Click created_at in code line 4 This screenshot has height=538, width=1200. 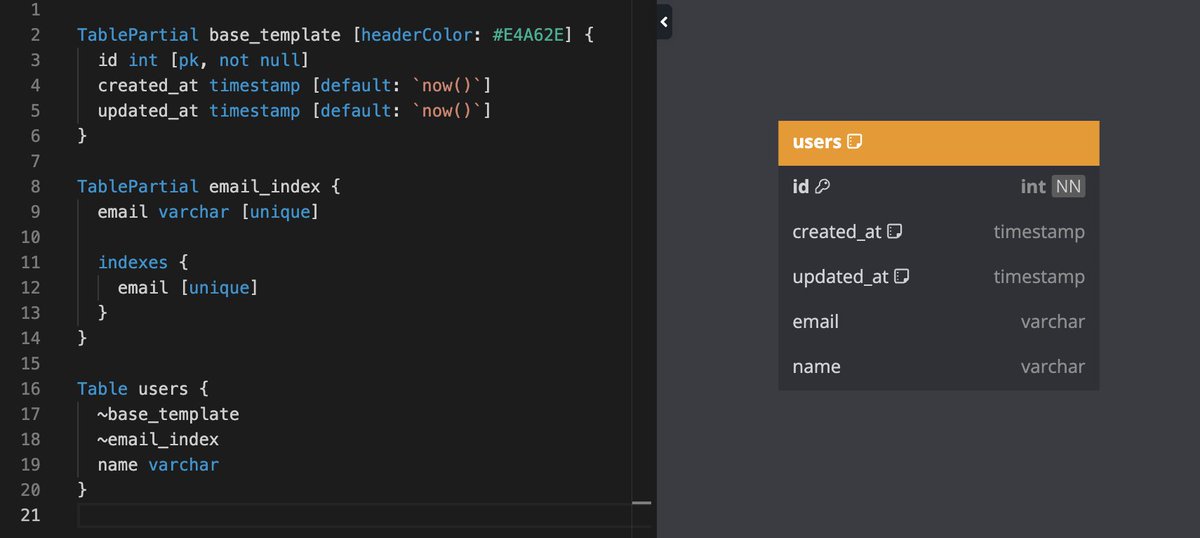[148, 85]
